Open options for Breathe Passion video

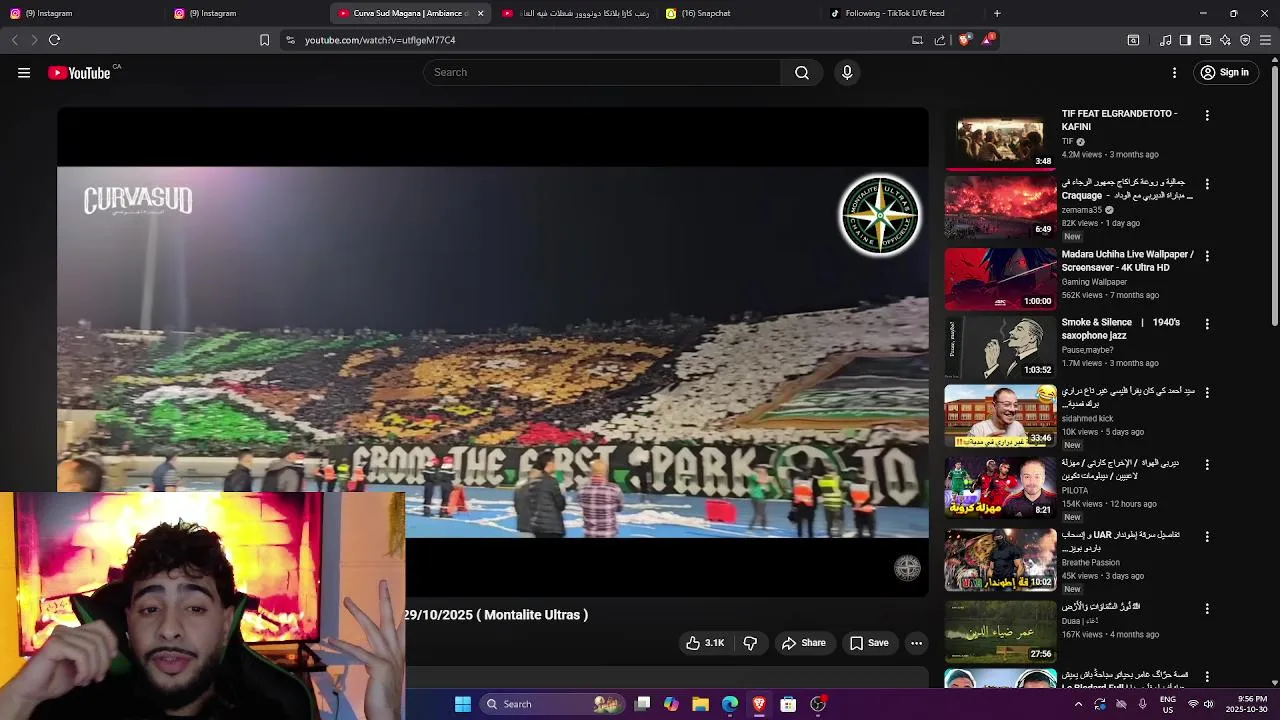pyautogui.click(x=1207, y=537)
